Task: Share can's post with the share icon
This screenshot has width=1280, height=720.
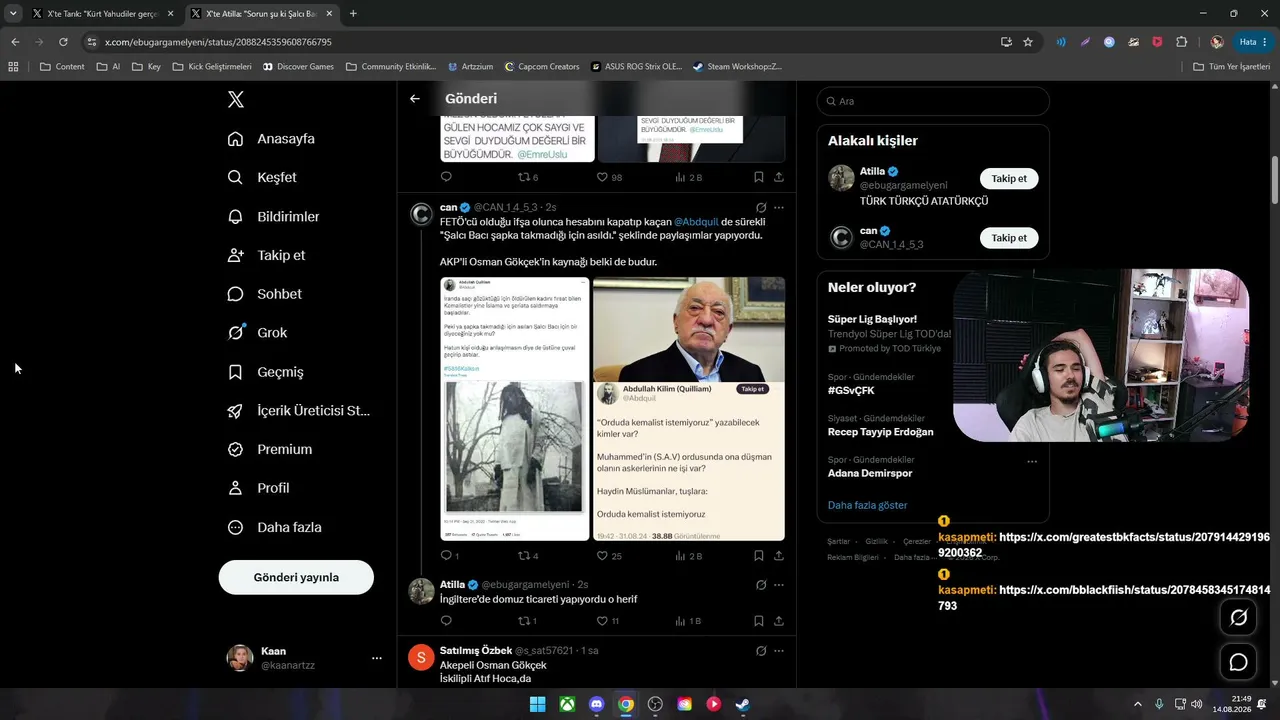Action: click(x=779, y=556)
